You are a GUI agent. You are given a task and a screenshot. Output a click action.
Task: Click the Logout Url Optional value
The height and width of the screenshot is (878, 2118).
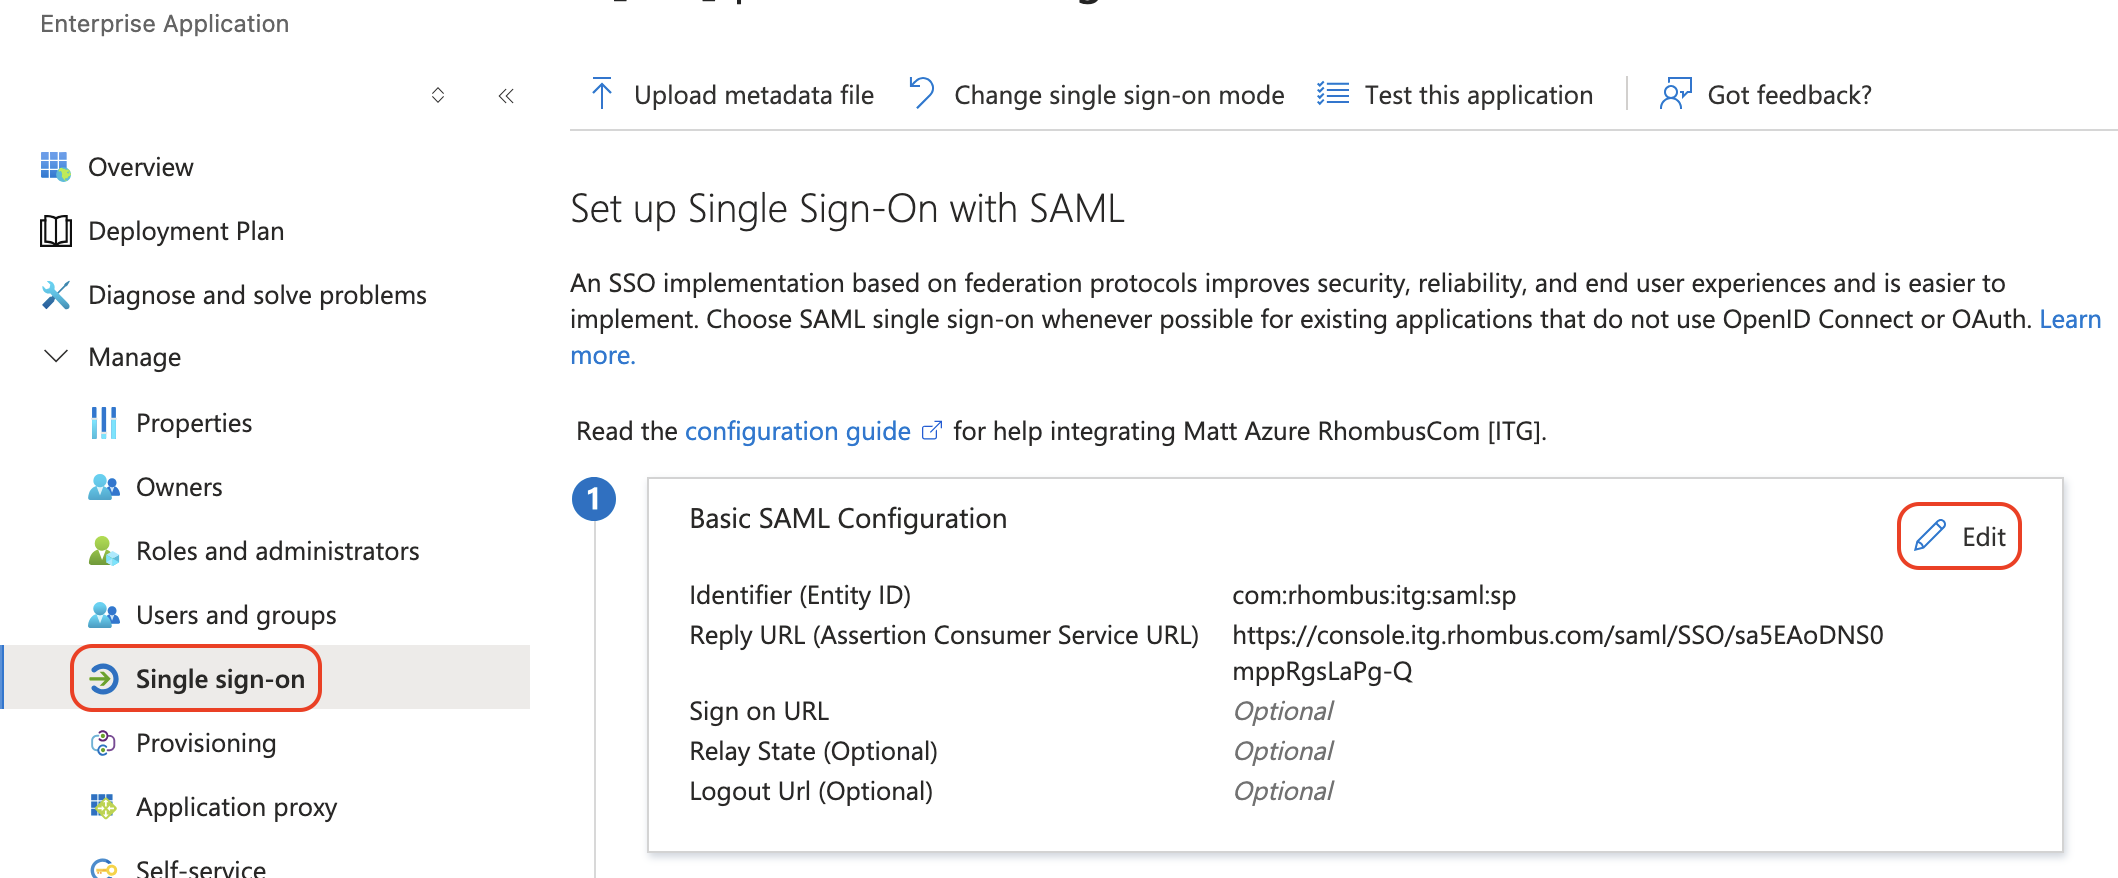pos(1283,791)
